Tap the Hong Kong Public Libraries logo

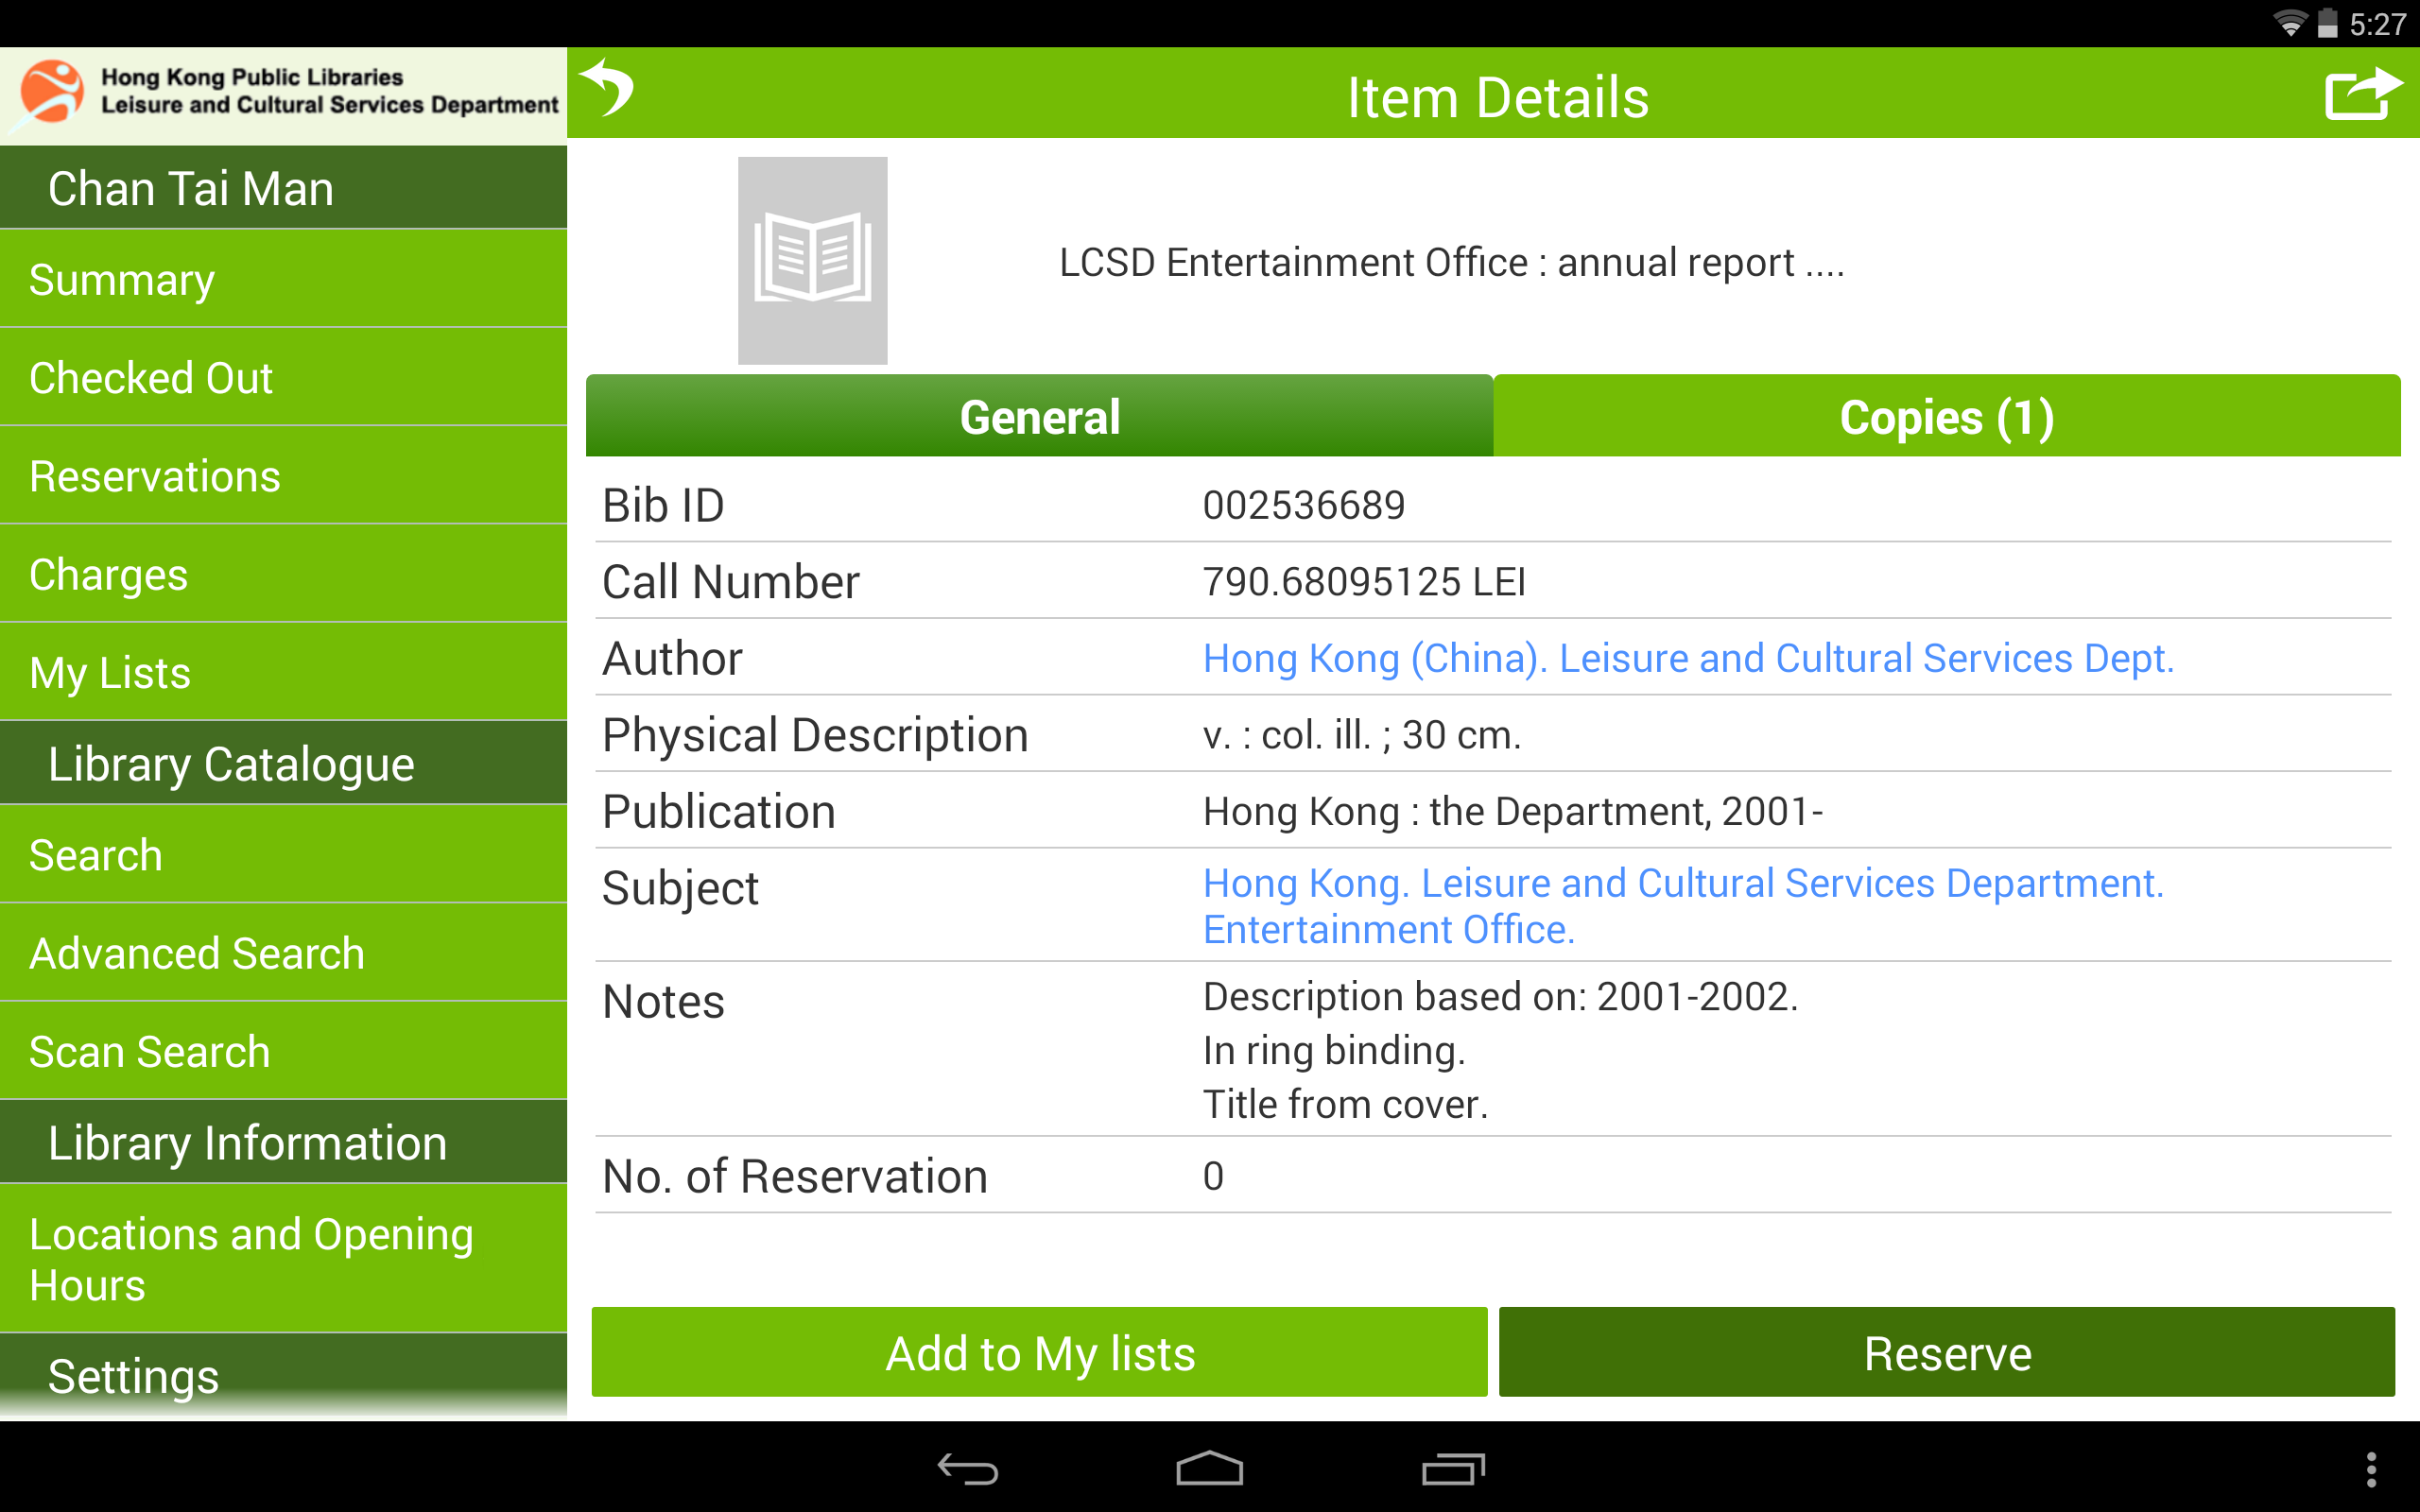tap(284, 91)
